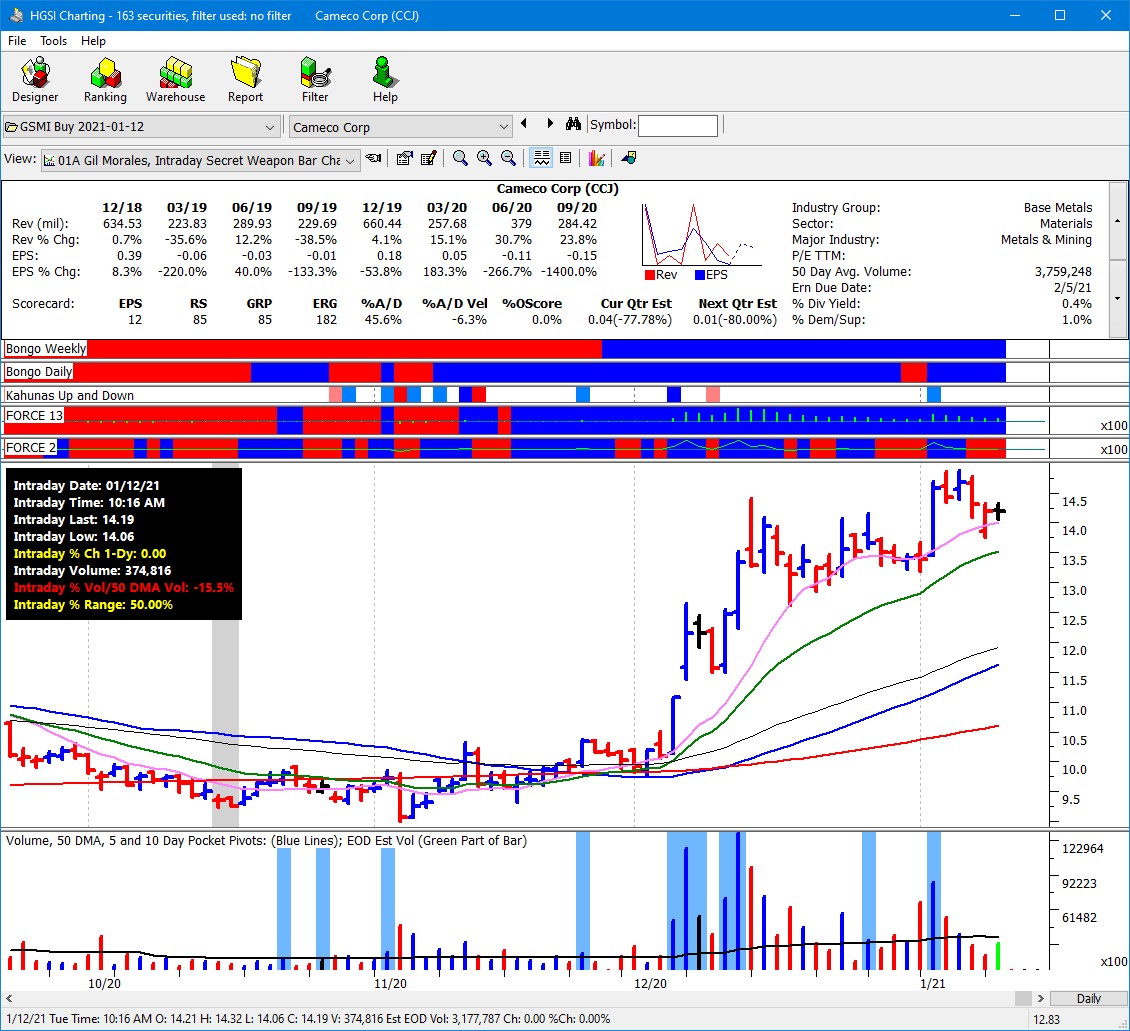Open the GSMI Buy 2021-01-12 dropdown
Screen dimensions: 1130x1031
(x=141, y=127)
